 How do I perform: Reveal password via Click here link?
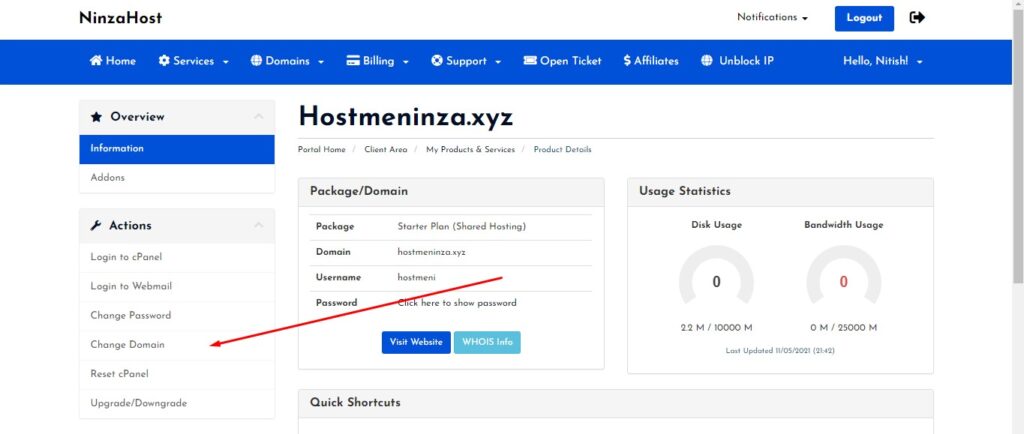[457, 303]
